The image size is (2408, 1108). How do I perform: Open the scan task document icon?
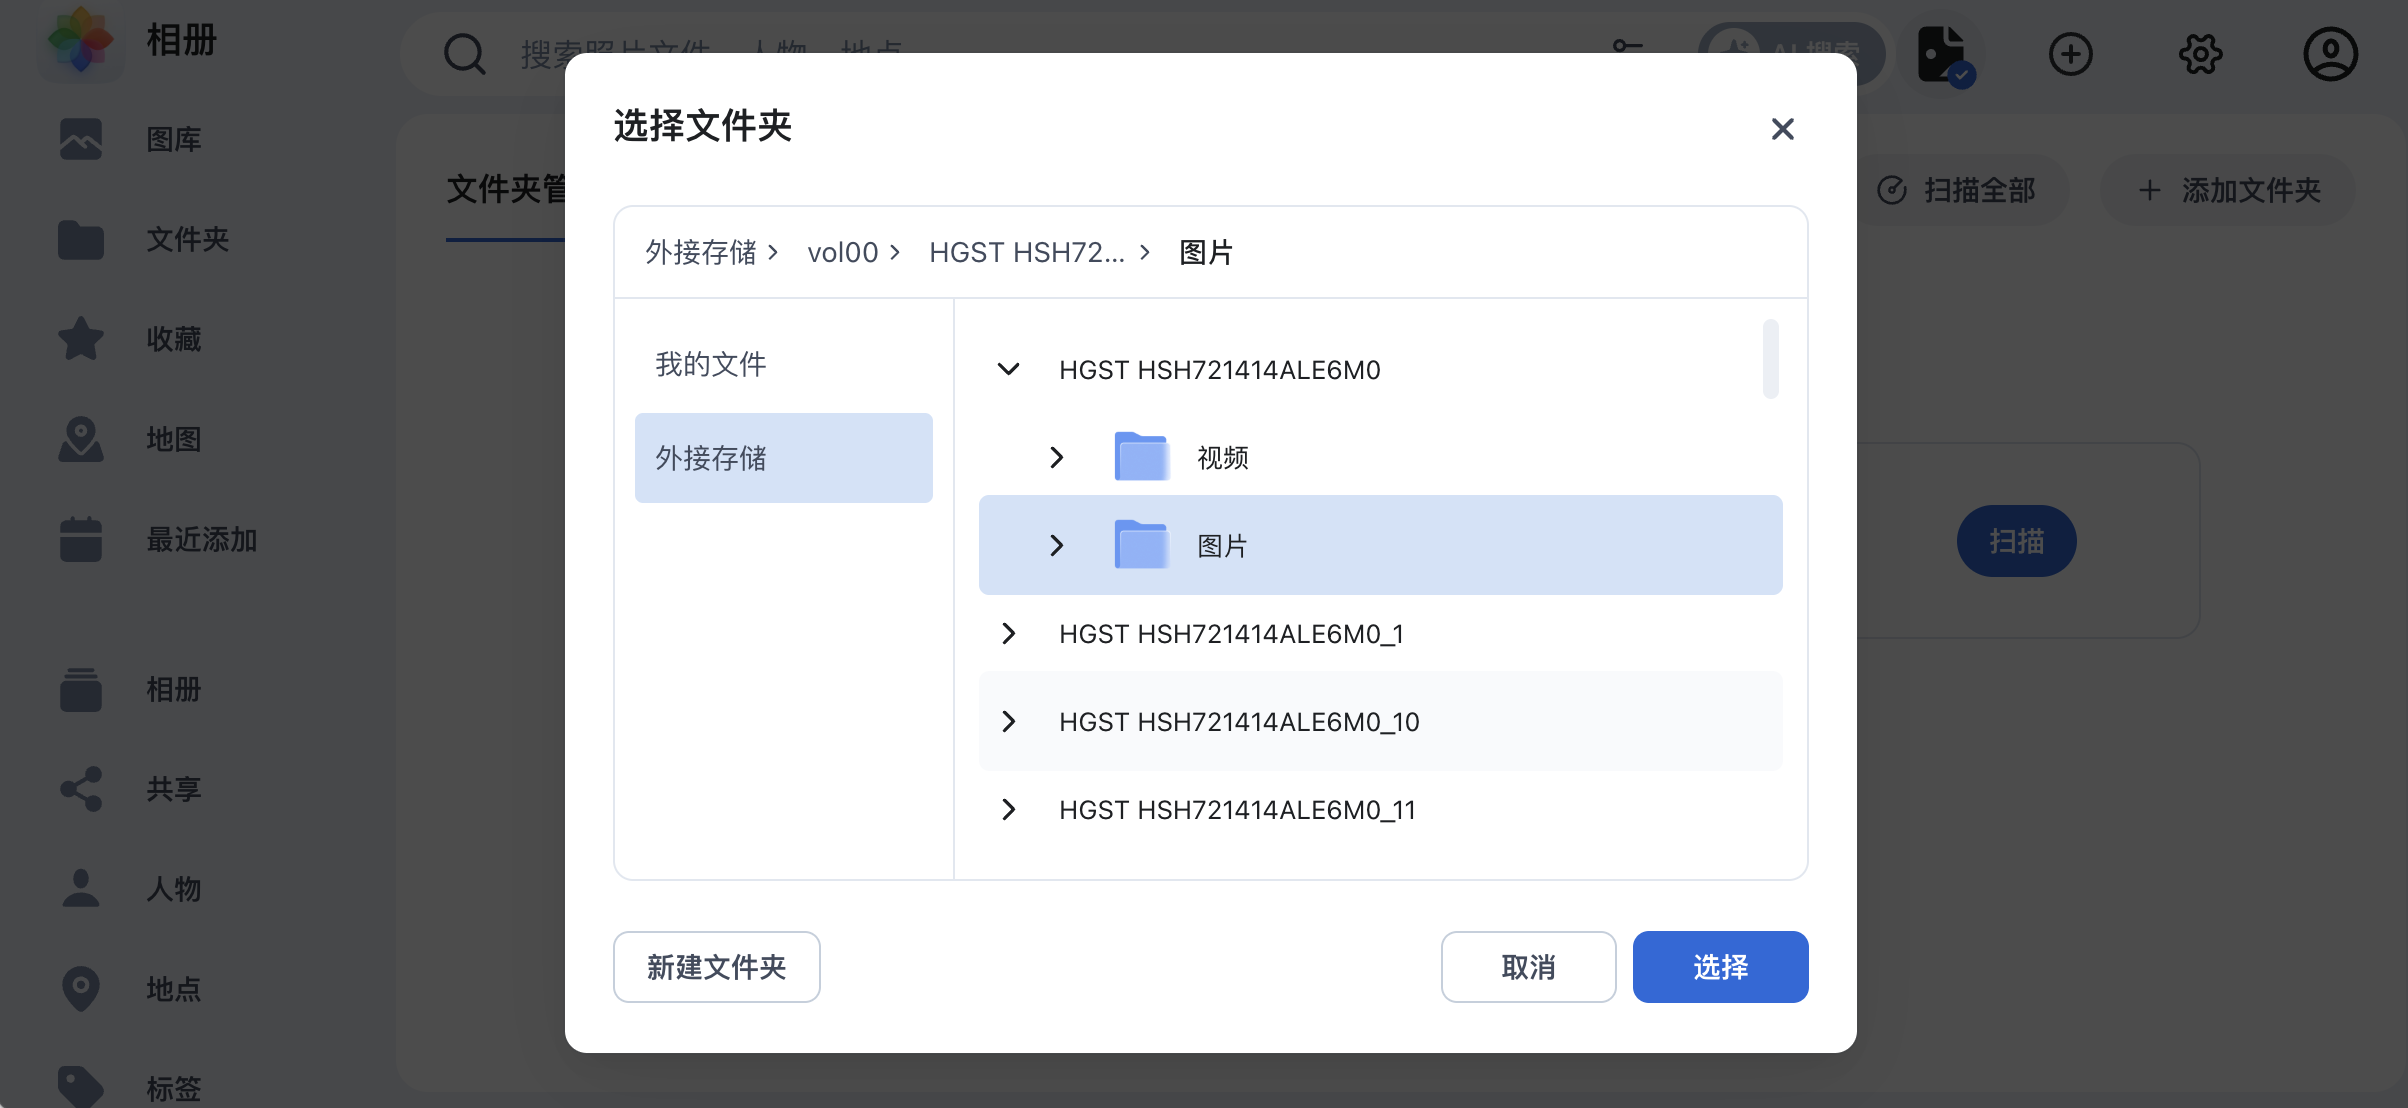(1941, 54)
